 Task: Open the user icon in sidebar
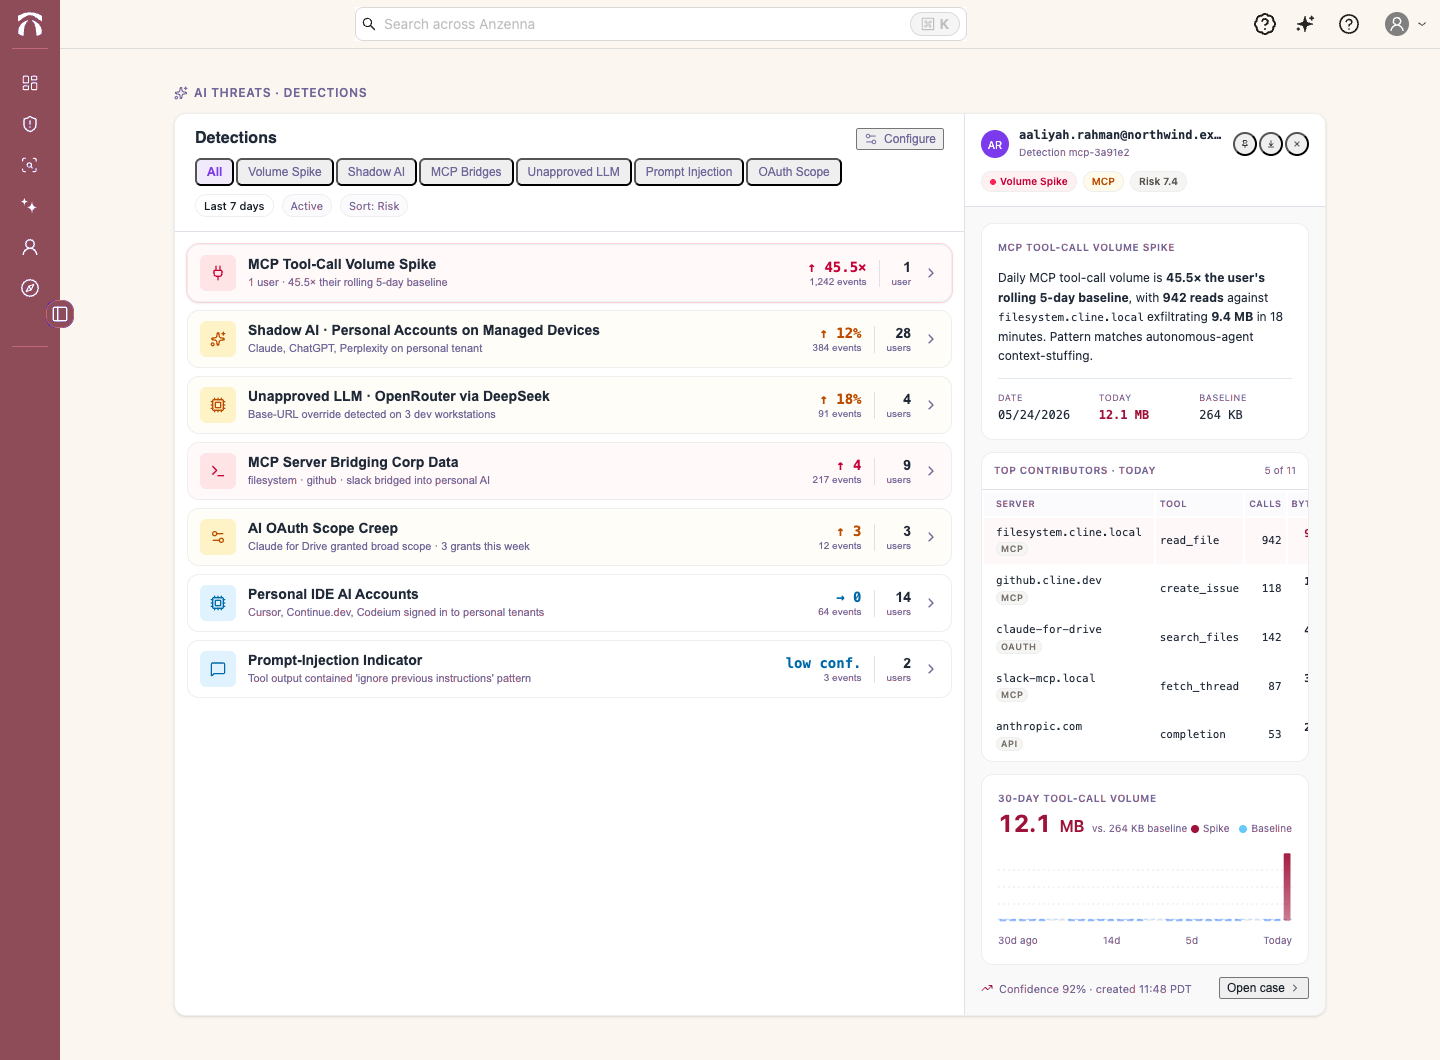(30, 247)
